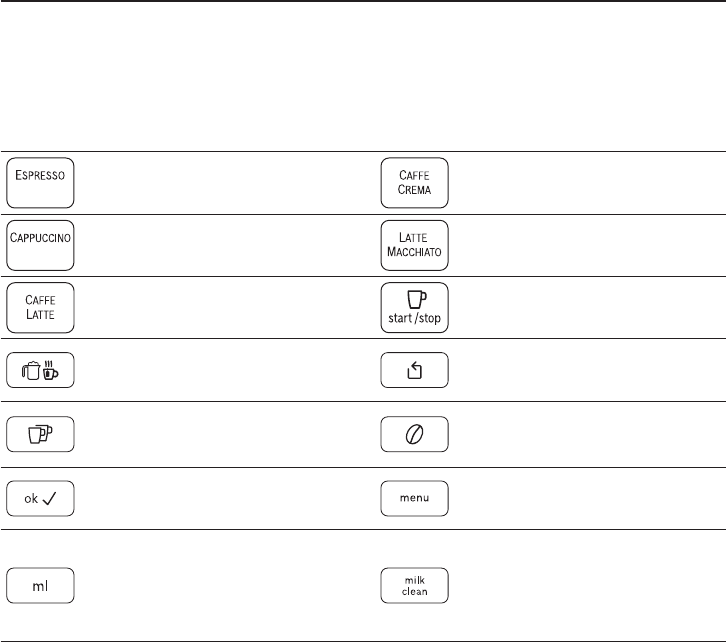Confirm with the ok button
Image resolution: width=726 pixels, height=642 pixels.
point(40,498)
